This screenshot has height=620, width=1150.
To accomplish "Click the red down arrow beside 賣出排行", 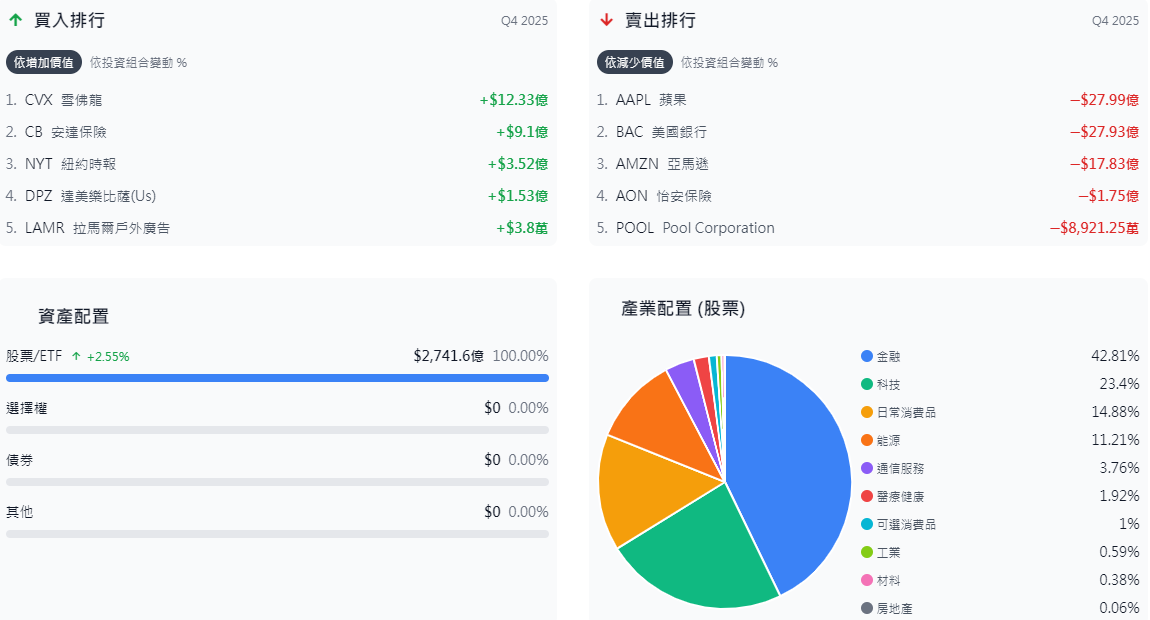I will [608, 19].
